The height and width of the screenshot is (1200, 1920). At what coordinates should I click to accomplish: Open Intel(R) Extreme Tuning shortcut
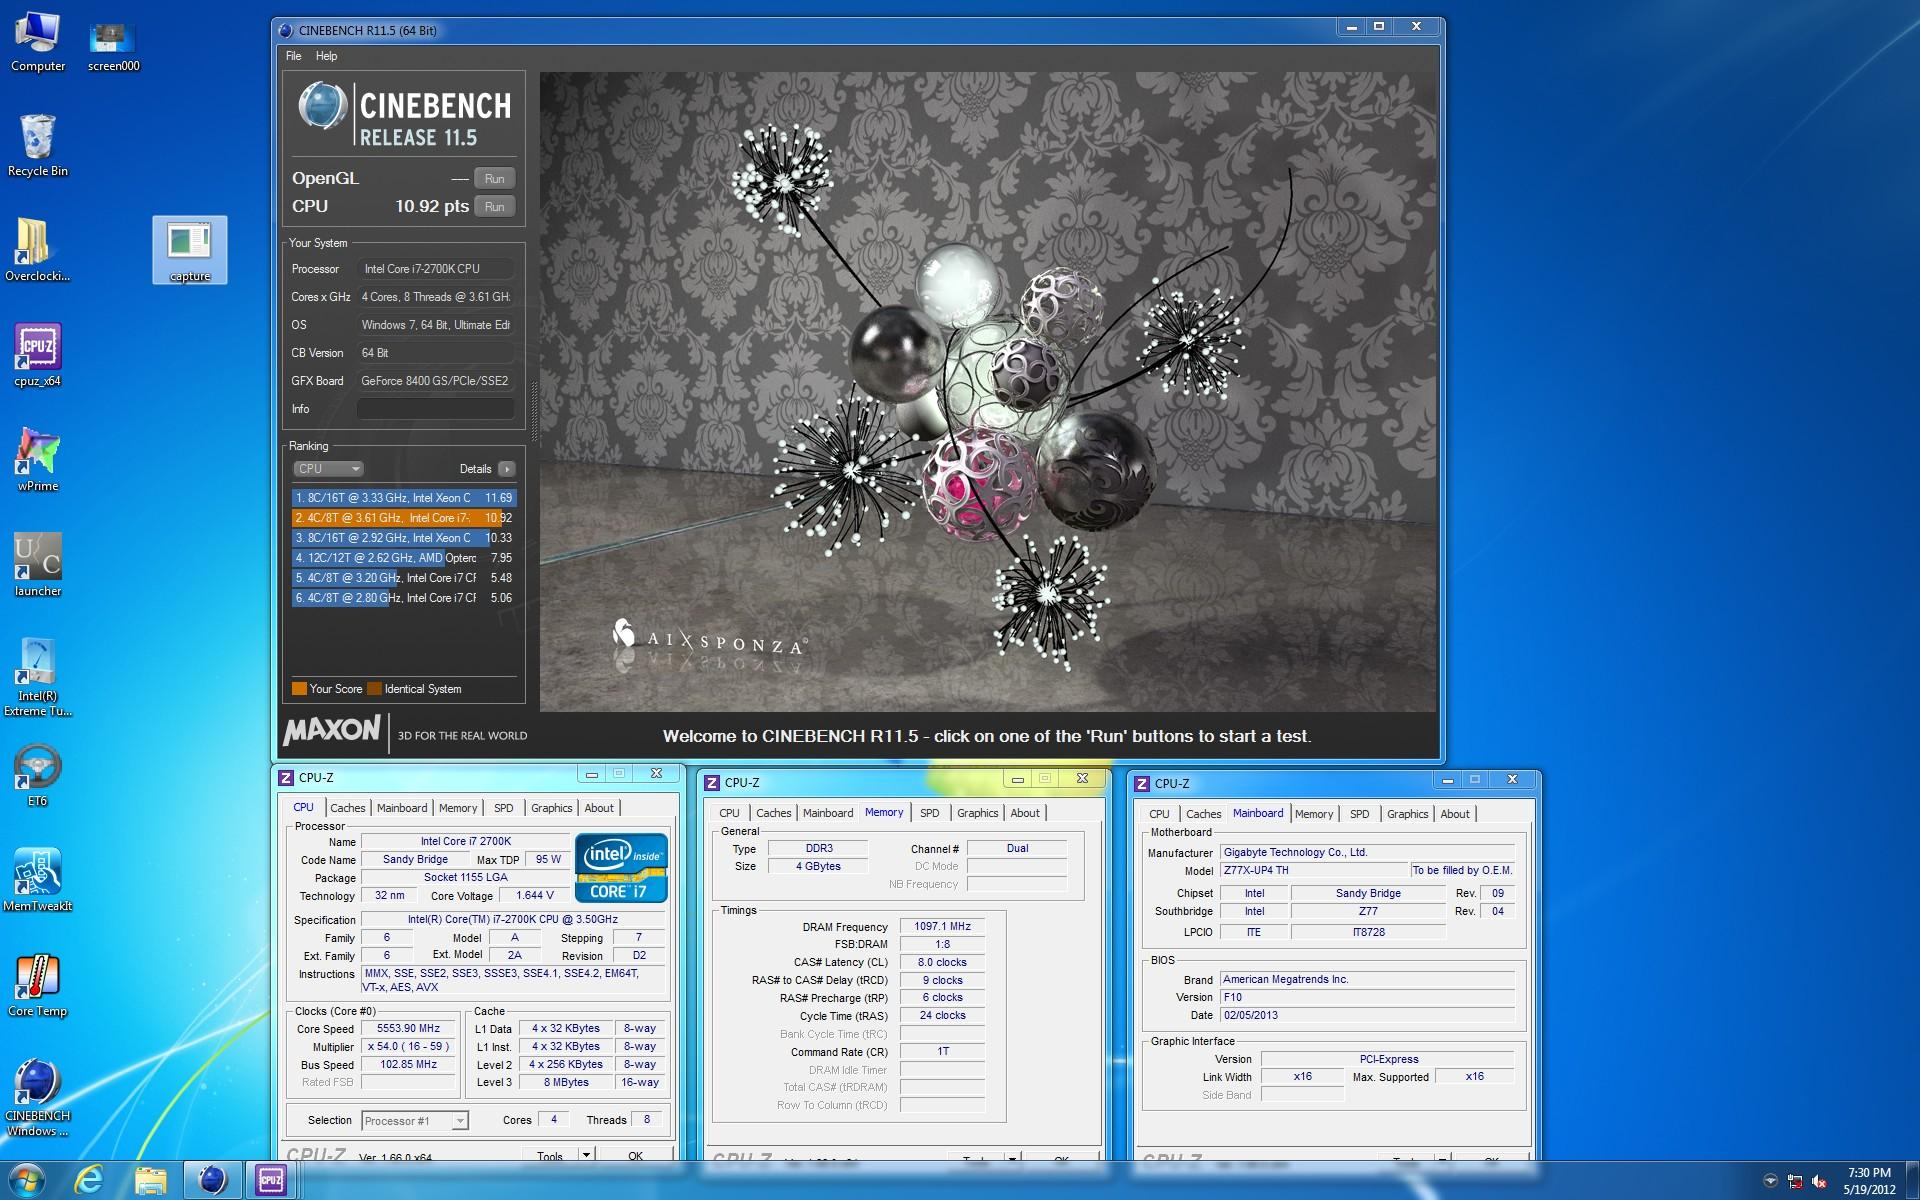point(37,677)
